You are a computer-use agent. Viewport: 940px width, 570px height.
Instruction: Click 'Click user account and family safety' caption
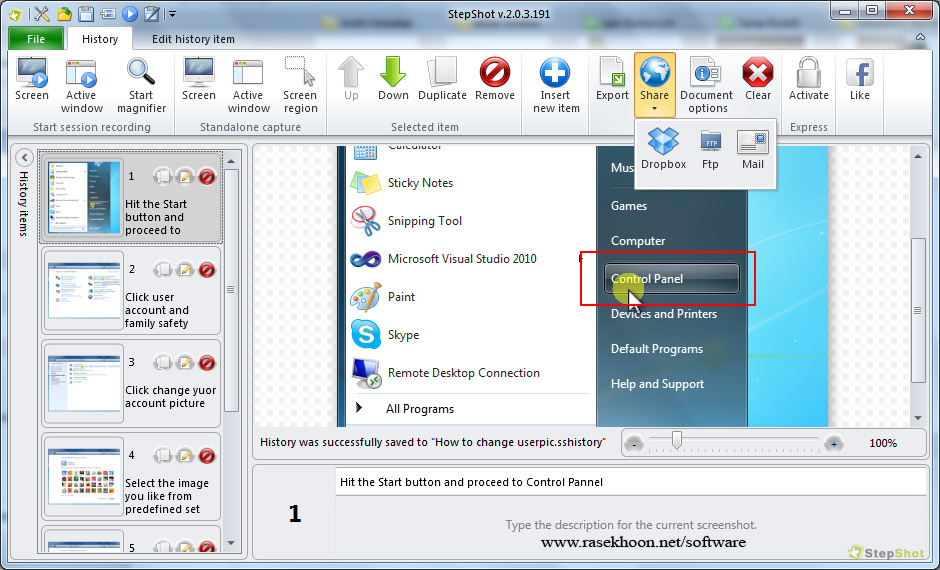click(157, 310)
